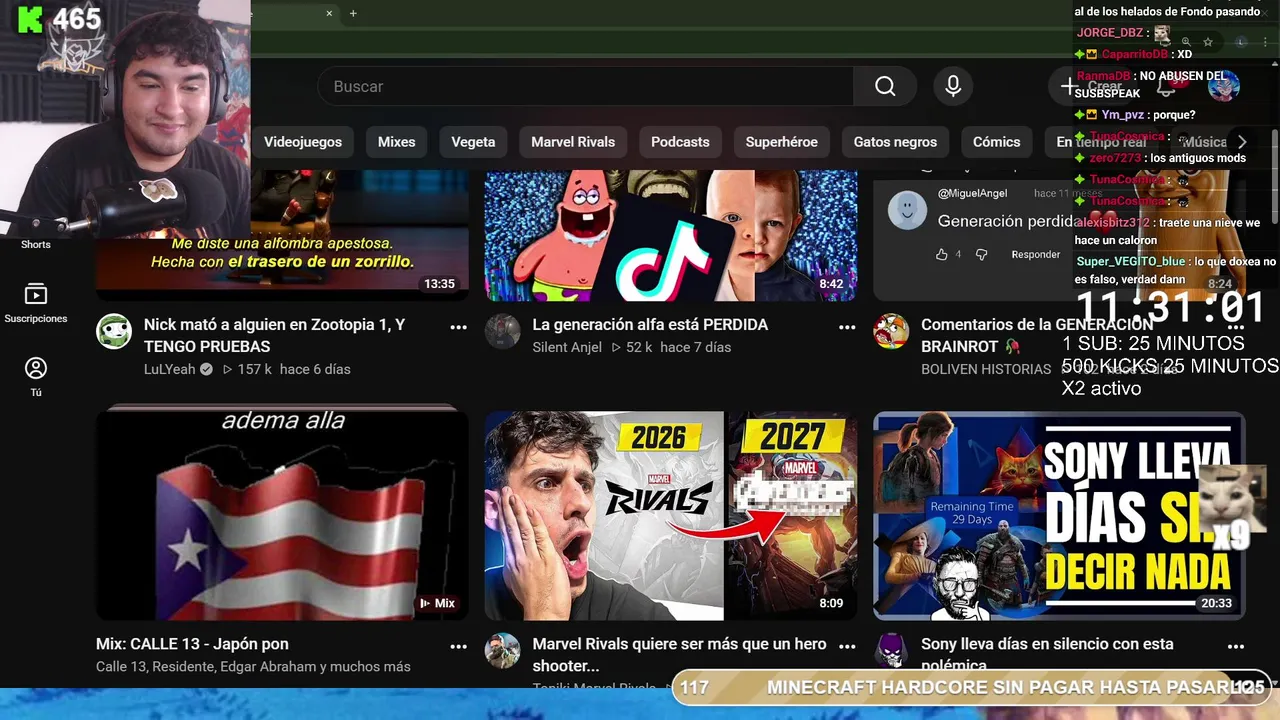
Task: Open Sony lleva días en silencio title
Action: coord(1047,653)
